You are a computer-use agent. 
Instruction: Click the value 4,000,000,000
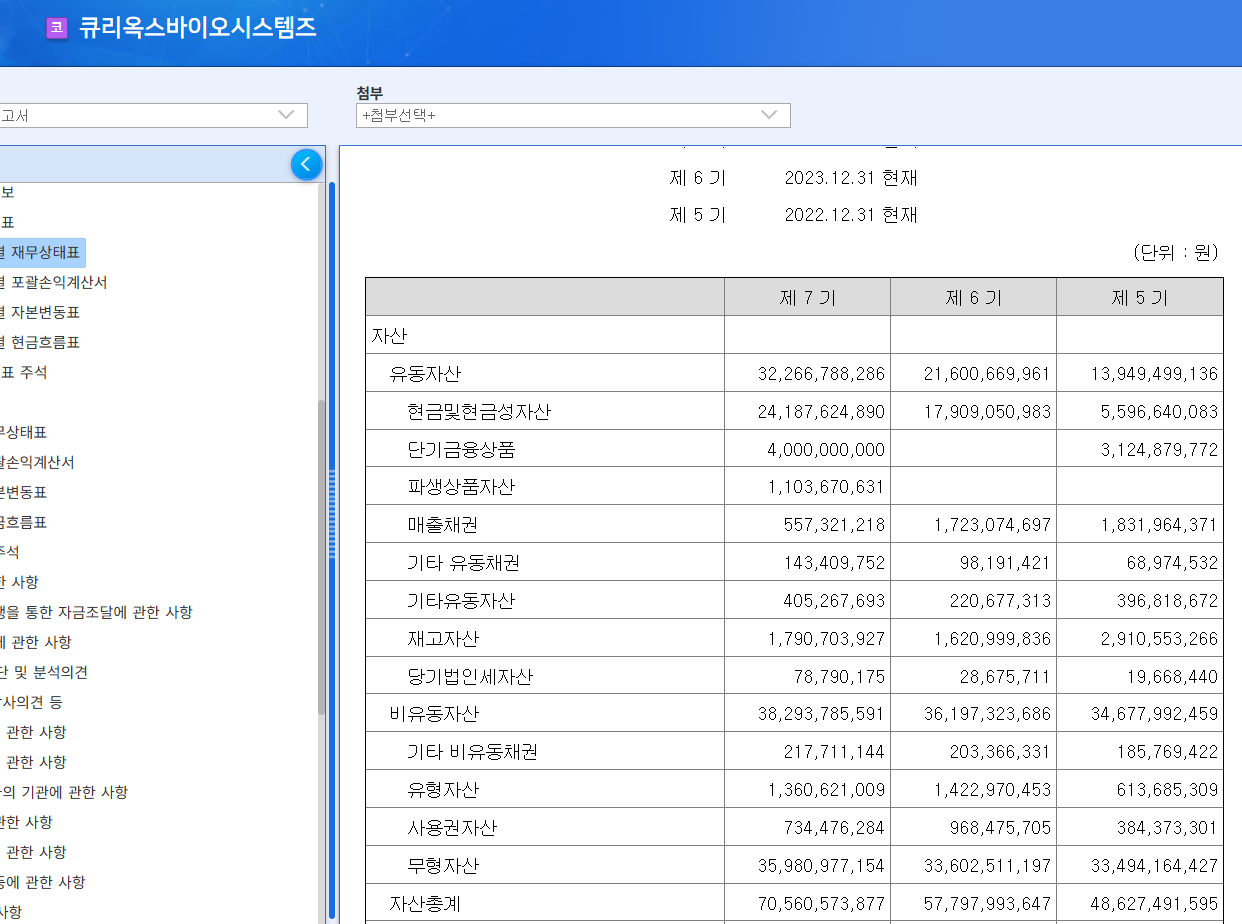tap(826, 450)
